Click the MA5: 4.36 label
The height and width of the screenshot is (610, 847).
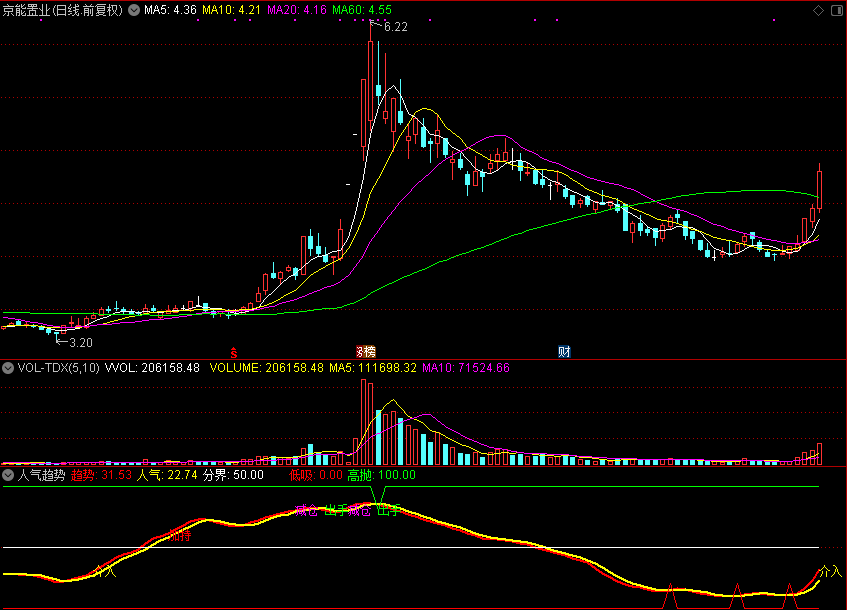pos(170,10)
